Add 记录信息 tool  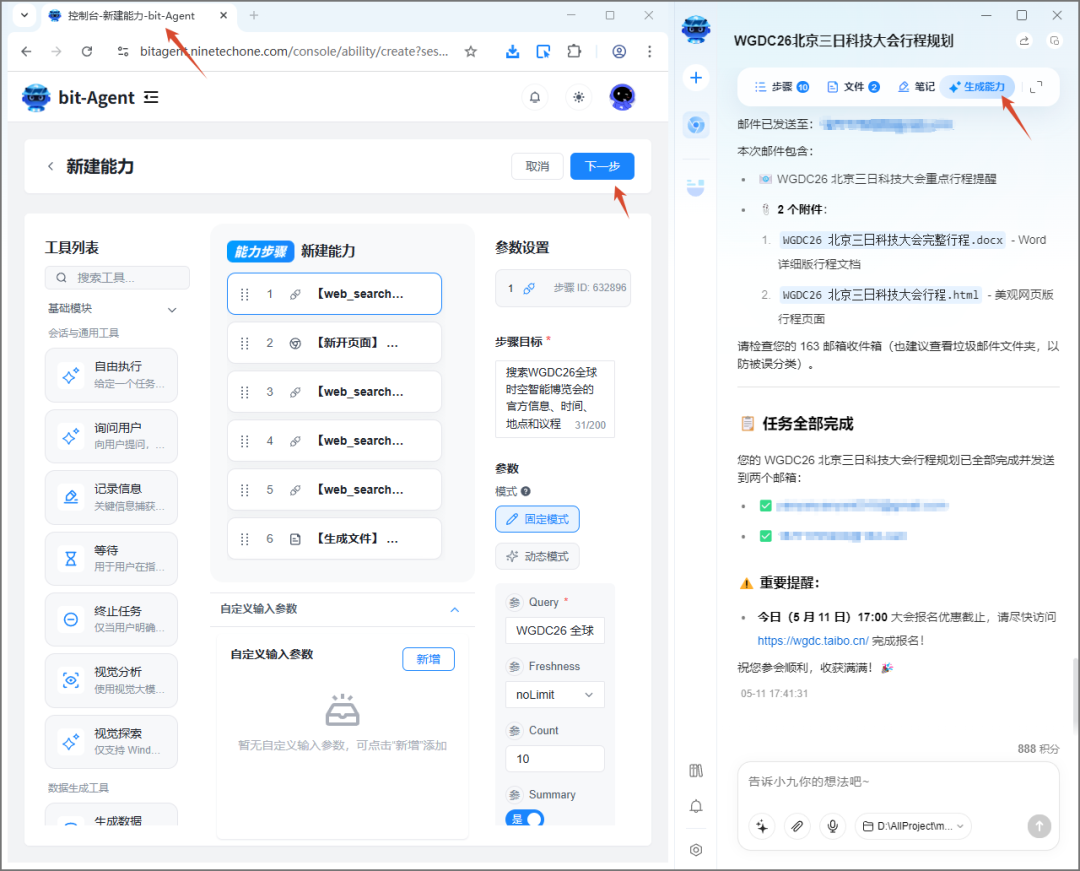pos(112,497)
